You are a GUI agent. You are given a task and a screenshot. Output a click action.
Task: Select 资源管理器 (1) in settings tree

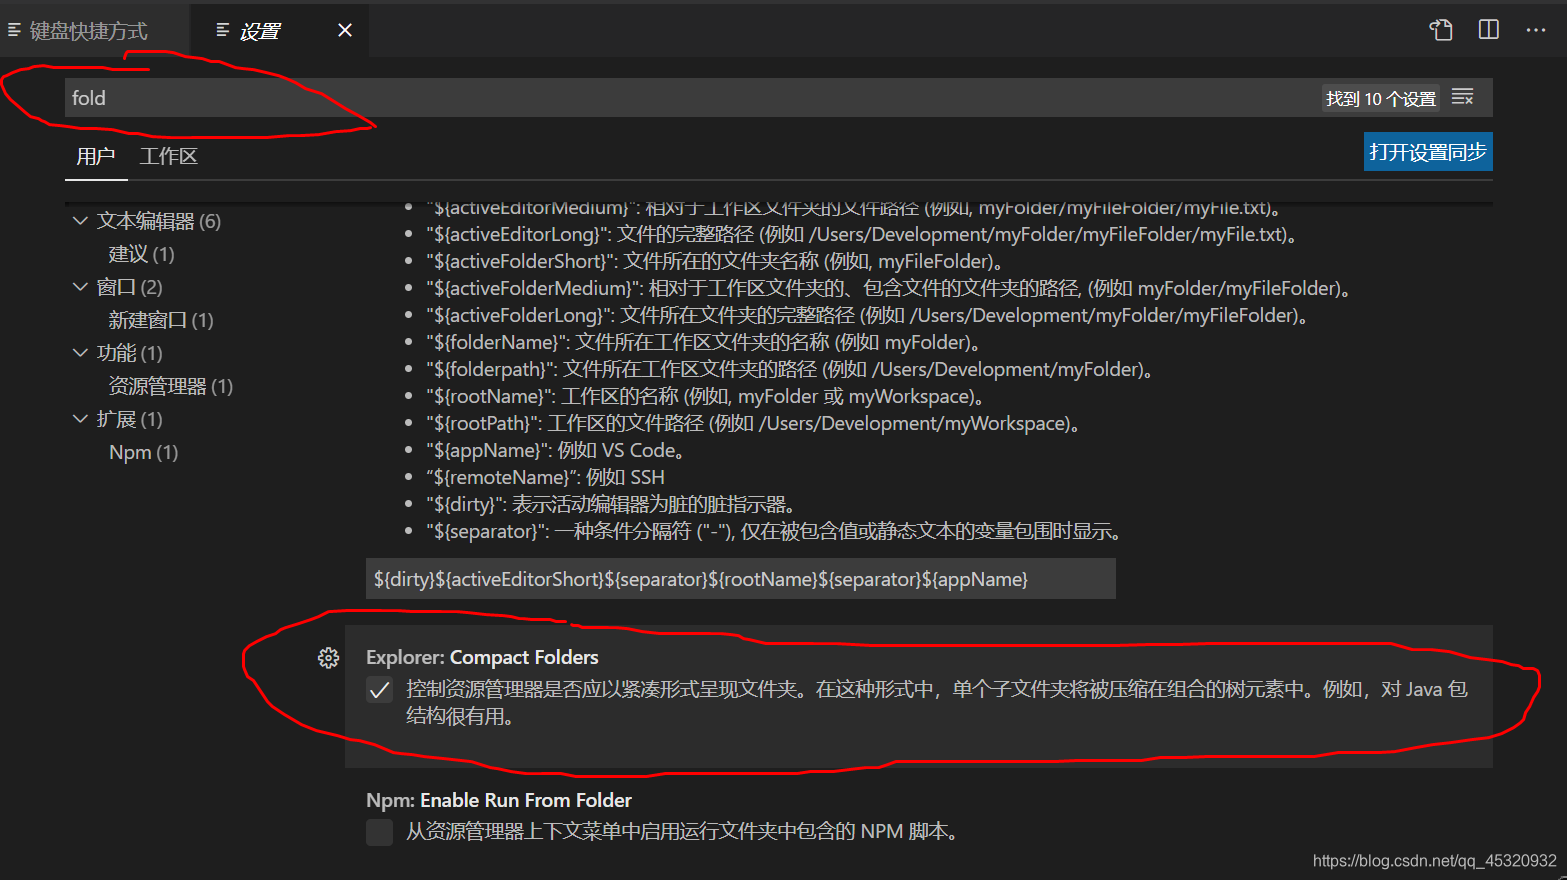click(171, 386)
